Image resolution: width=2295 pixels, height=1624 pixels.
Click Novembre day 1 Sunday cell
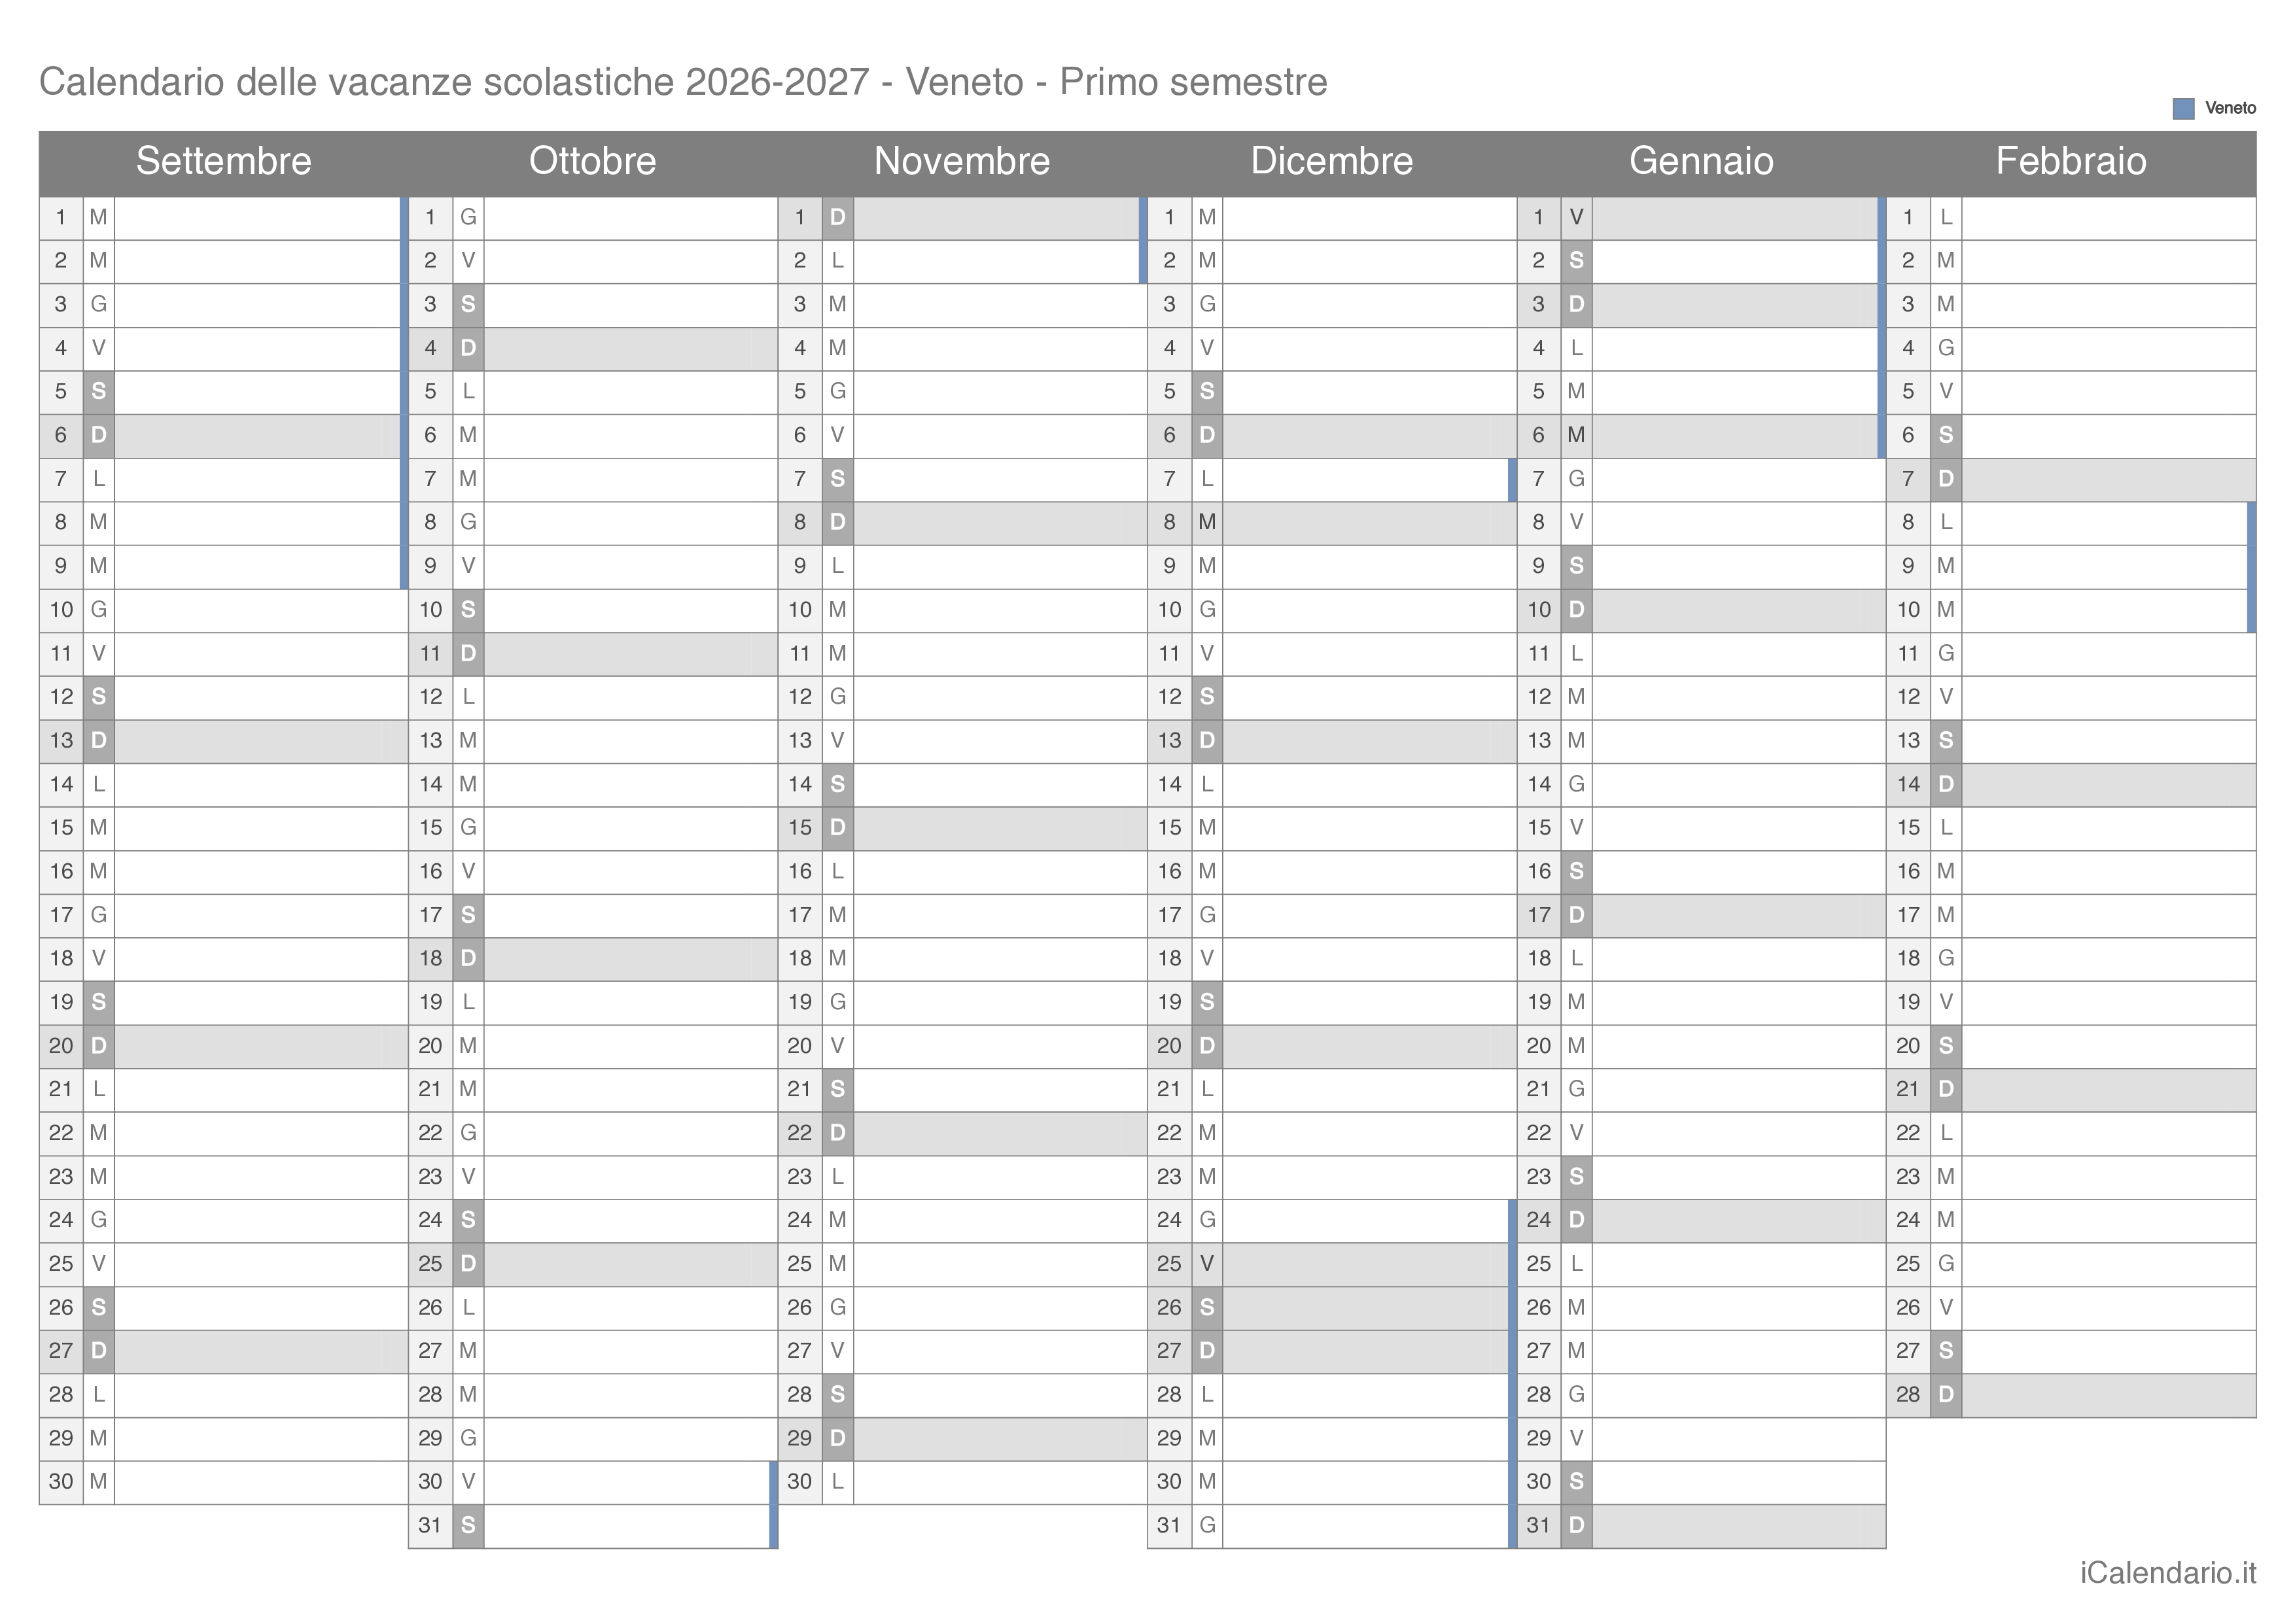click(x=838, y=218)
